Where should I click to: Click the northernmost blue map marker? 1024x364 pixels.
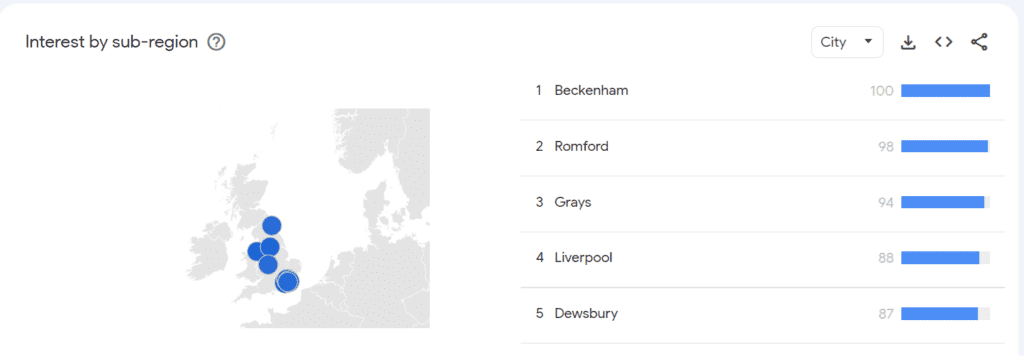point(272,226)
